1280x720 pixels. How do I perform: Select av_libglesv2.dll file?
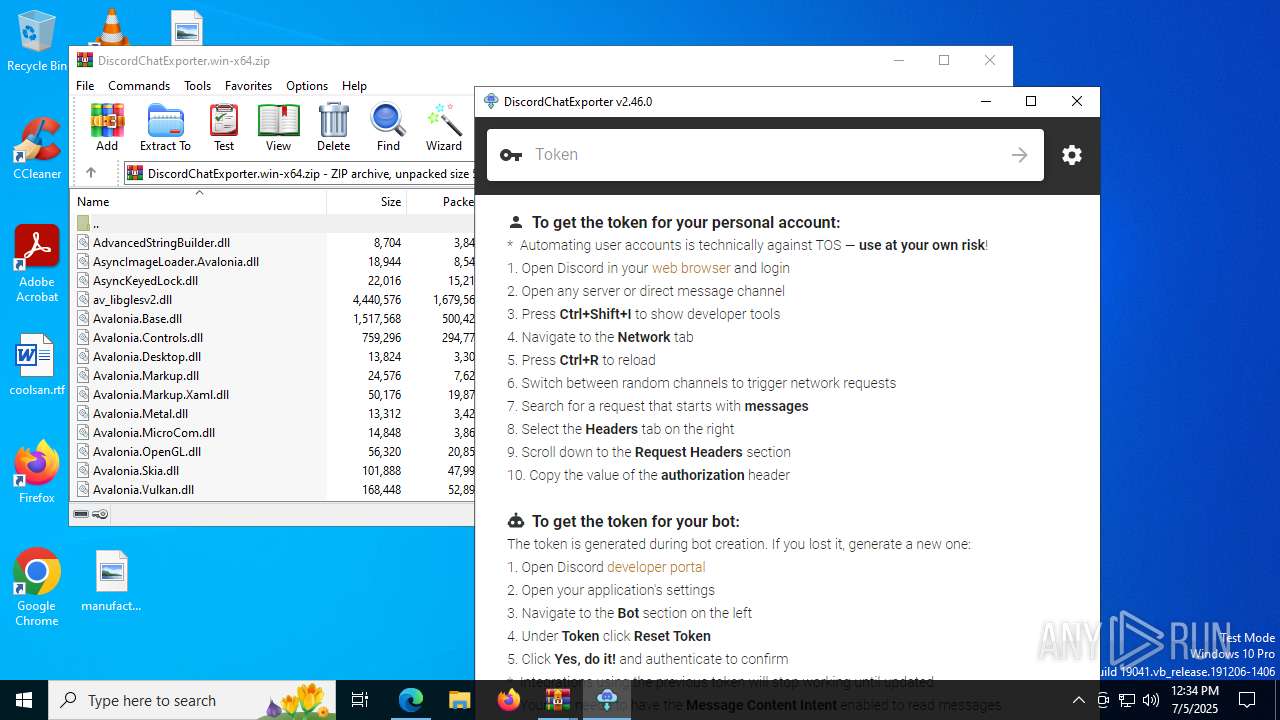point(272,299)
